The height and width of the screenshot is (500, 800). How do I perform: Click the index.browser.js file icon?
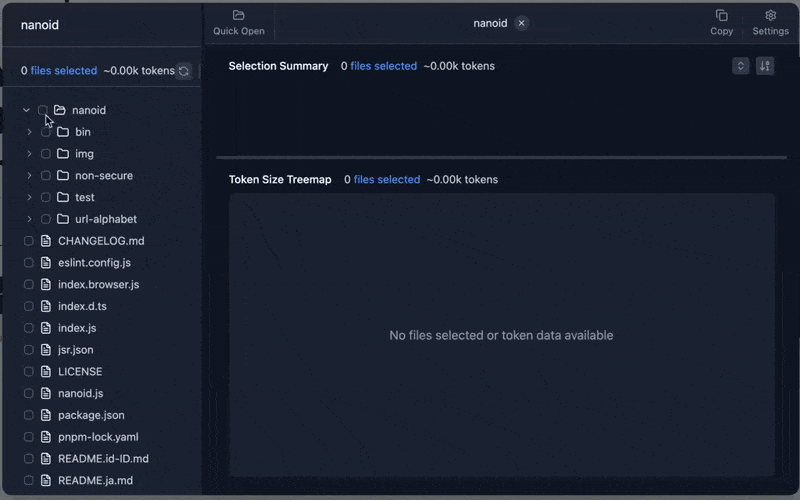tap(46, 284)
